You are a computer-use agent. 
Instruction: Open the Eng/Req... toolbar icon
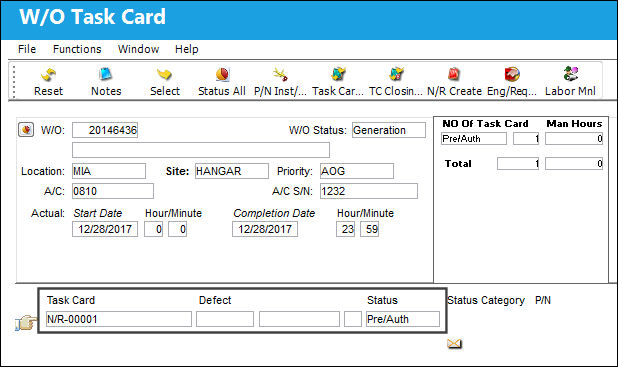click(512, 81)
